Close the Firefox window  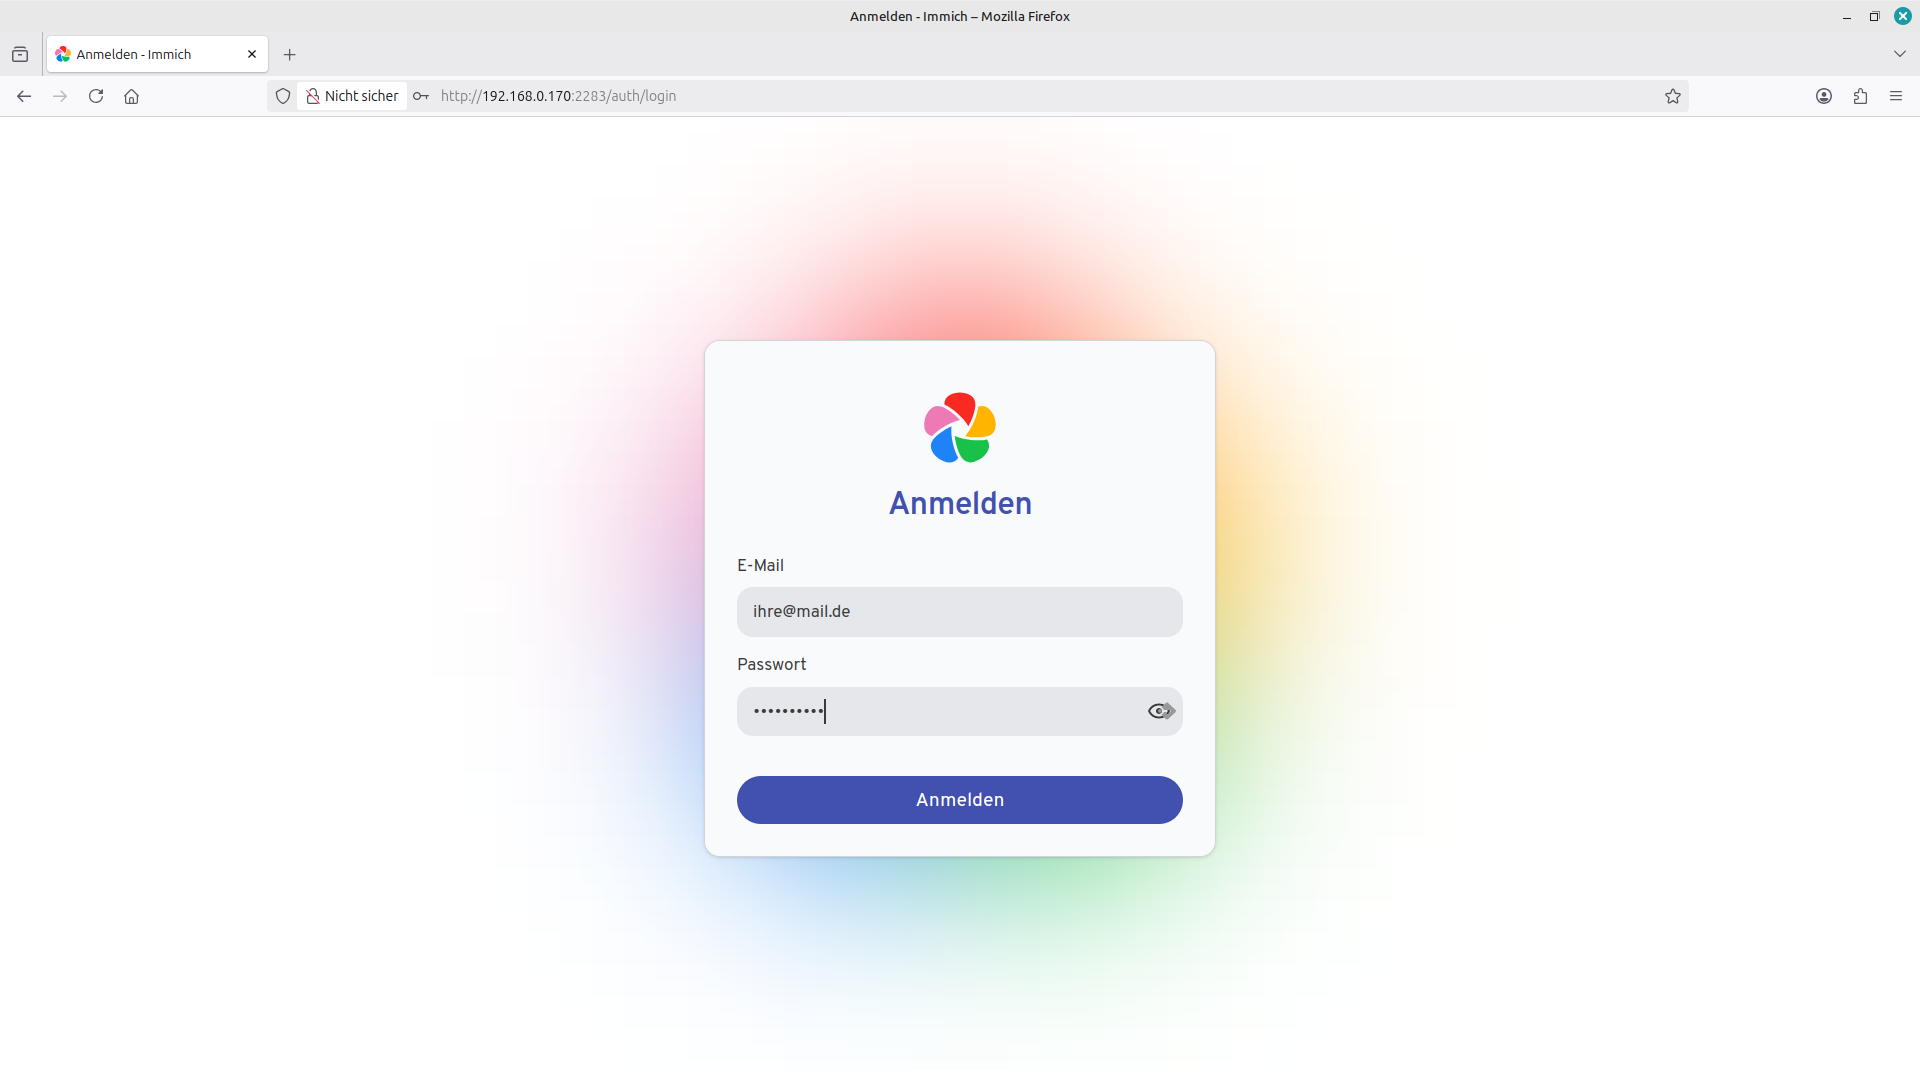pyautogui.click(x=1903, y=16)
